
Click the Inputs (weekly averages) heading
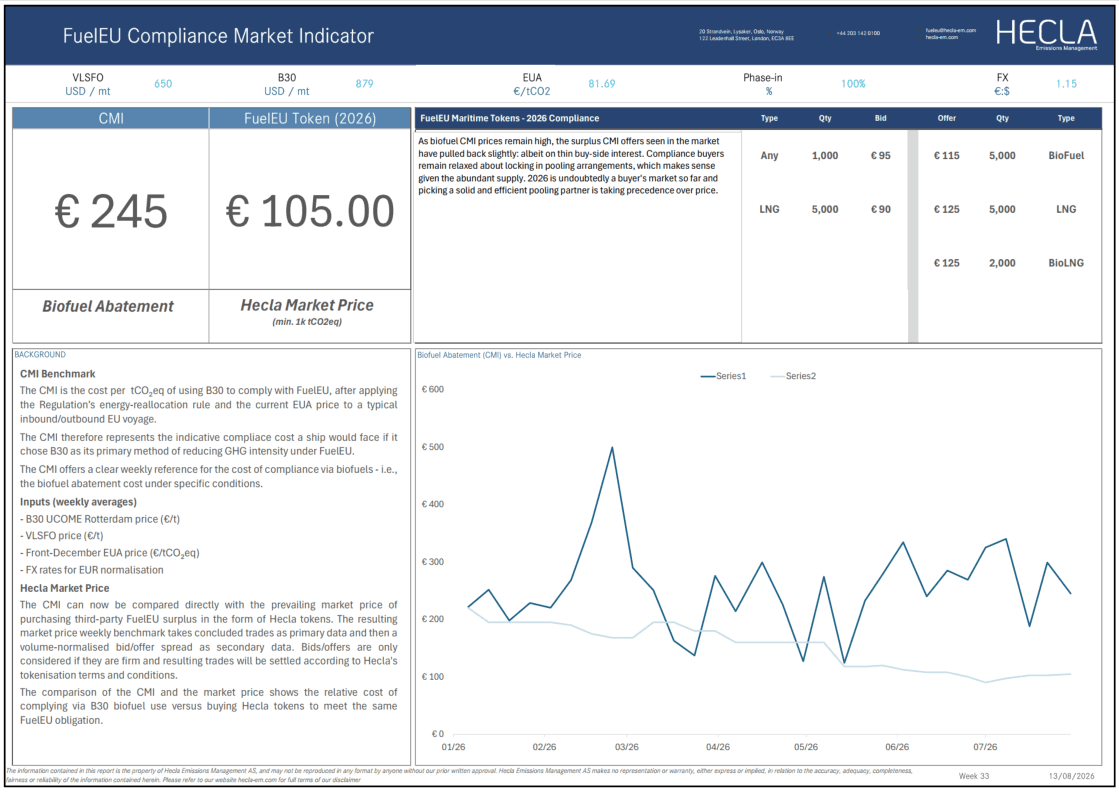[79, 502]
